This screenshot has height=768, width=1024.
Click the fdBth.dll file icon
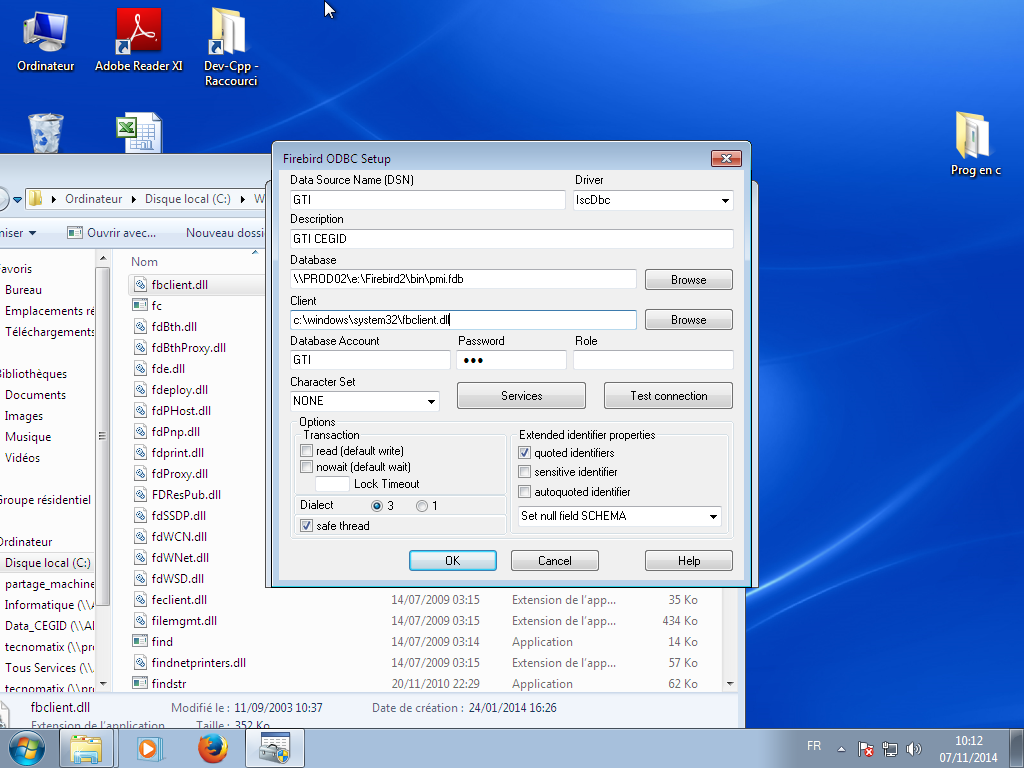140,327
